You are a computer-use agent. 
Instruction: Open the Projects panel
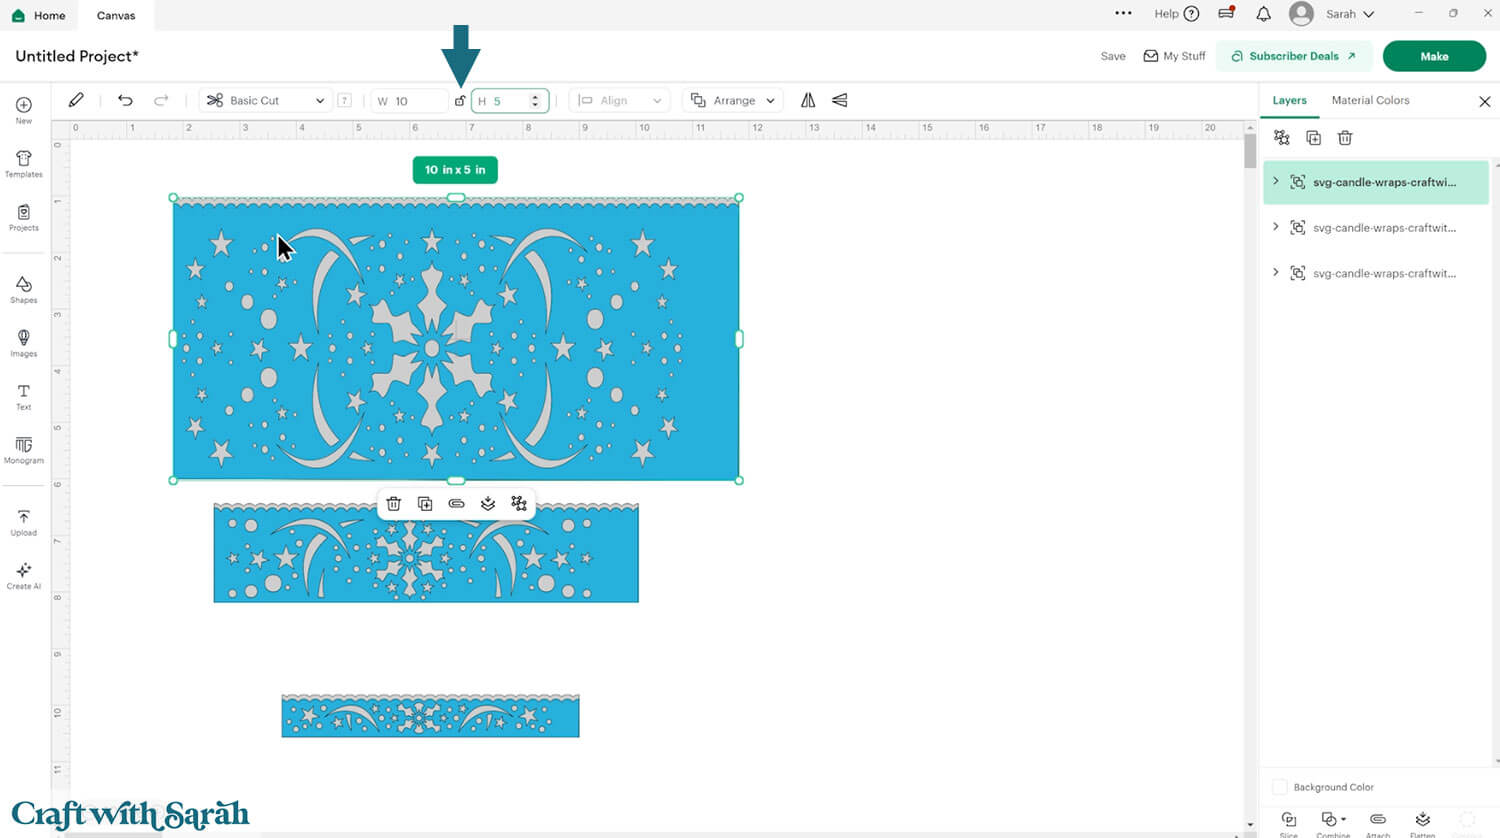(24, 217)
